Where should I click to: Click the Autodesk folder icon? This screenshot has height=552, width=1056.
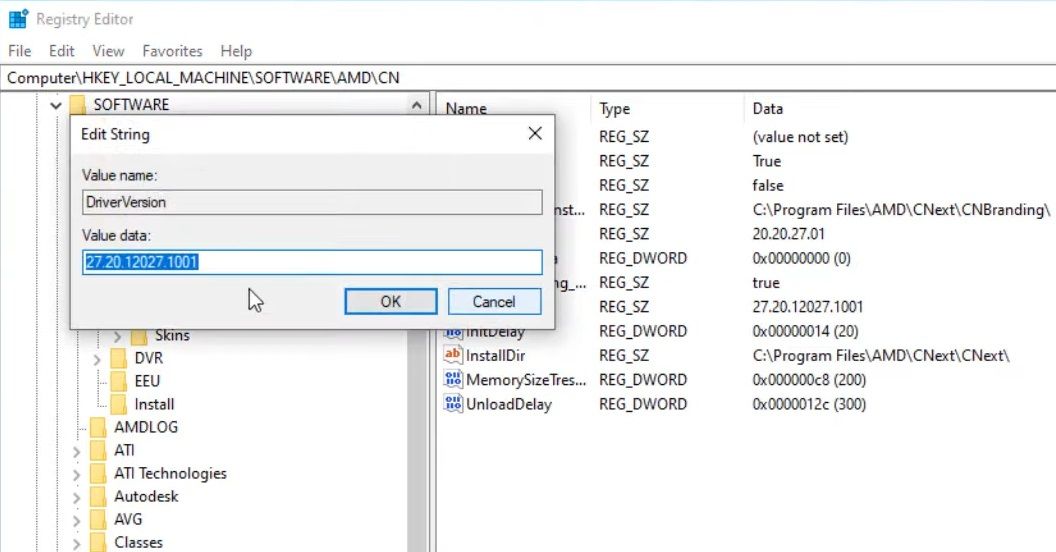click(98, 496)
